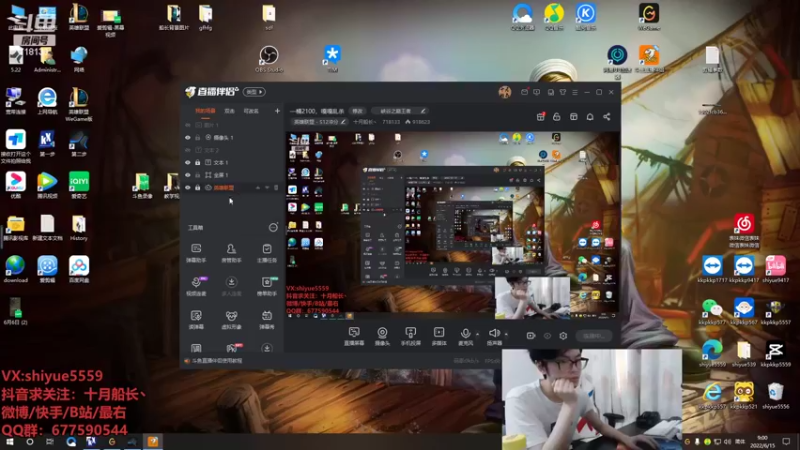The image size is (800, 450).
Task: Open the danmaku show tool (弹幕秀)
Action: [266, 320]
